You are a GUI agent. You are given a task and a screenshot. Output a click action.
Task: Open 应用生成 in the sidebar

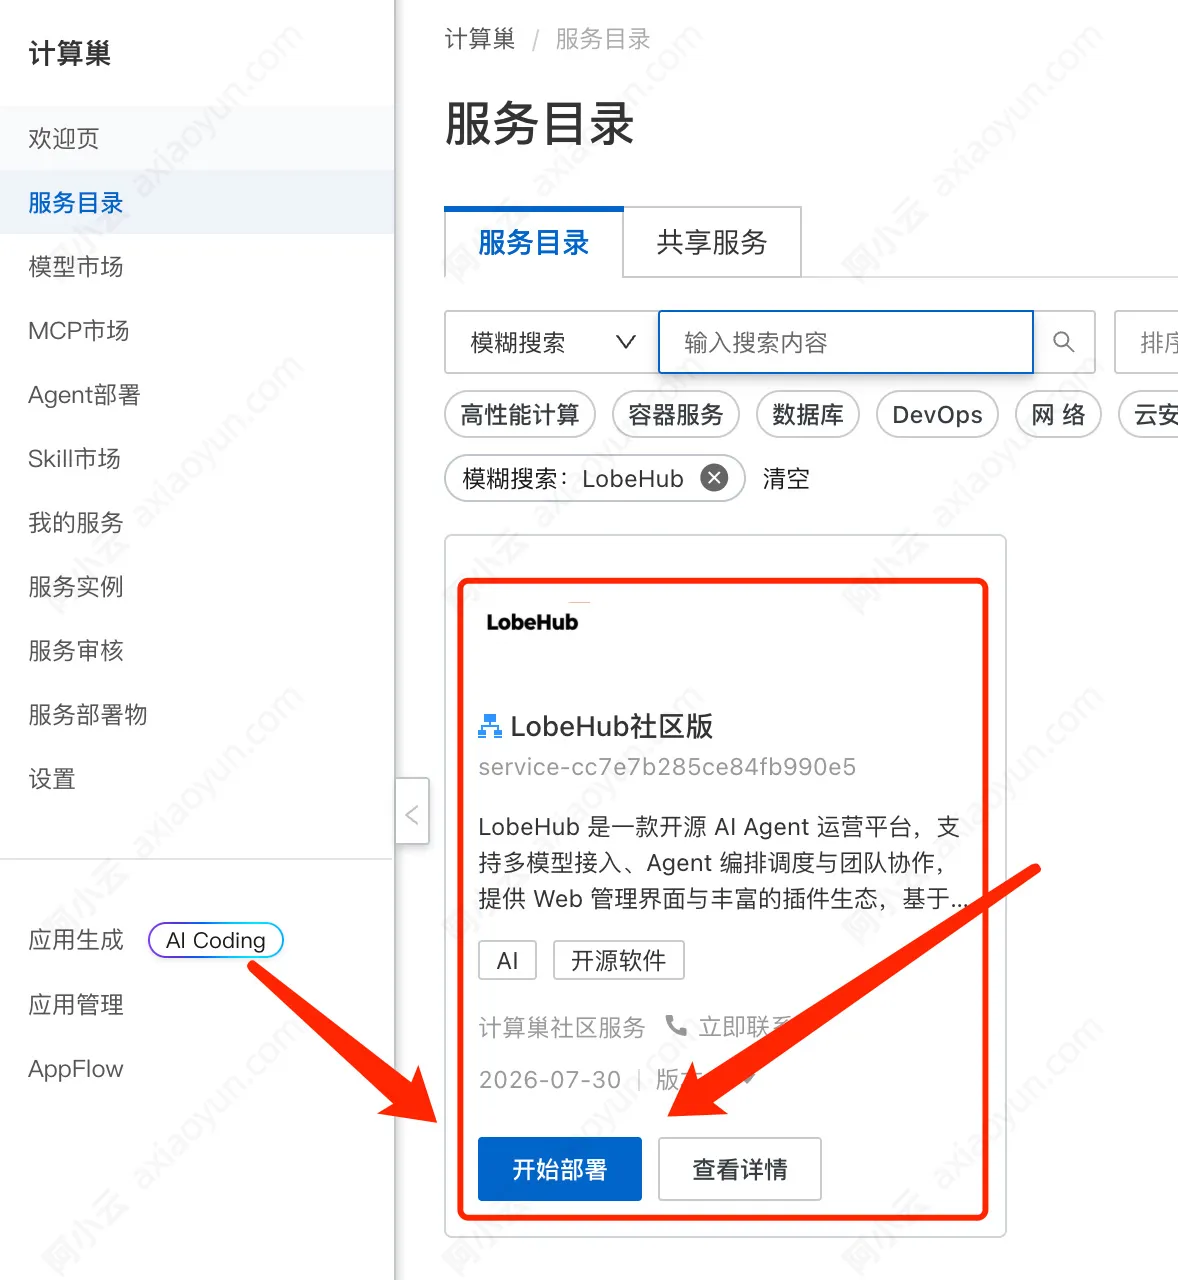(76, 940)
